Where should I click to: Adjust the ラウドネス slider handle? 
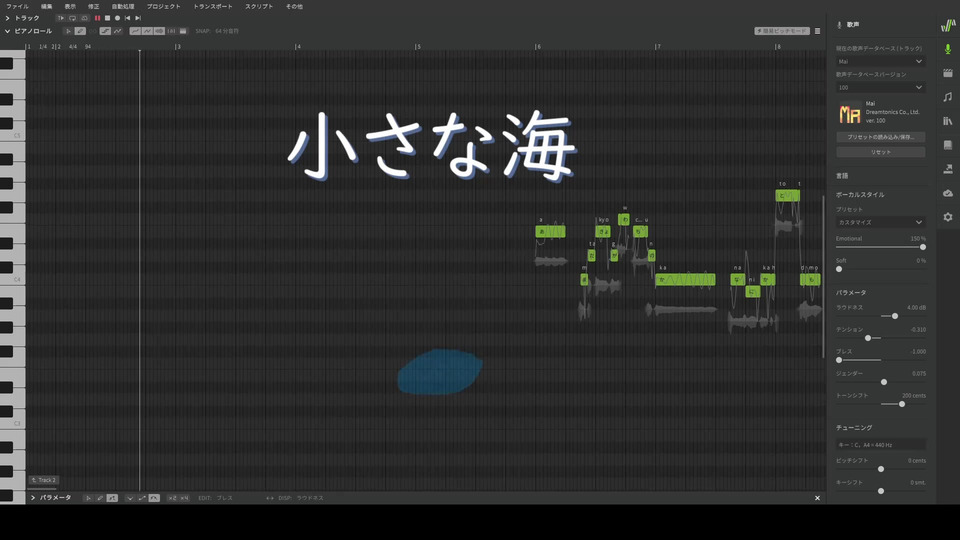pos(894,316)
